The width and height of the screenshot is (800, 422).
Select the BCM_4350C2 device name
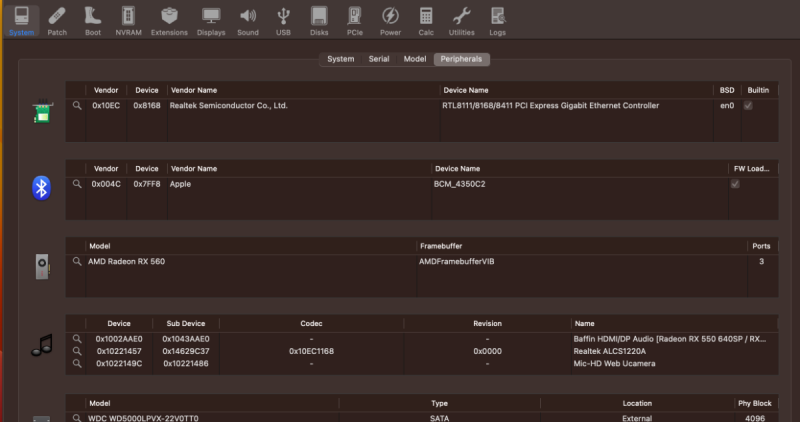[x=459, y=184]
